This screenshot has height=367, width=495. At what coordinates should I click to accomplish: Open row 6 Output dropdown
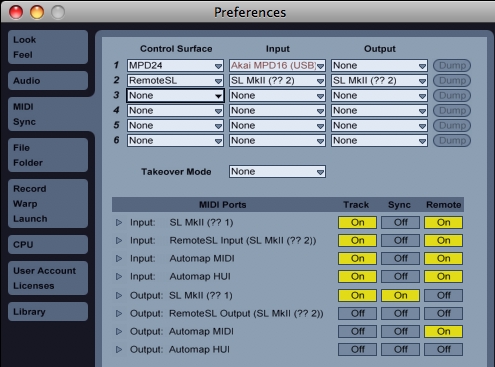(379, 140)
